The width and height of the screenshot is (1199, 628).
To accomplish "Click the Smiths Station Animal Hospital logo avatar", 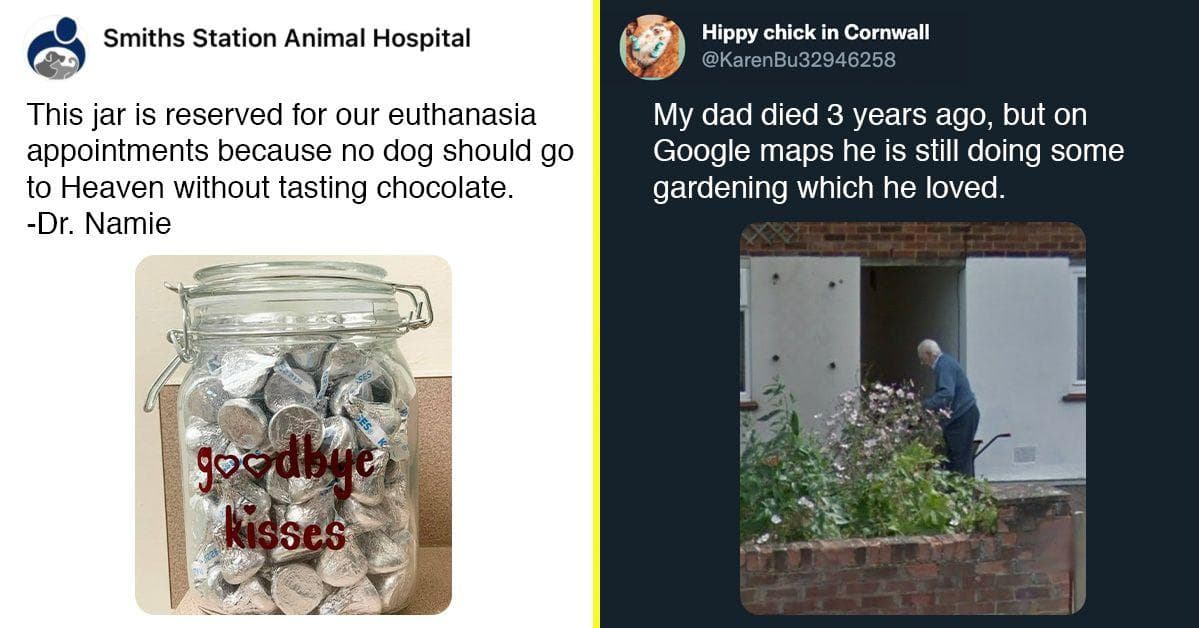I will tap(56, 46).
